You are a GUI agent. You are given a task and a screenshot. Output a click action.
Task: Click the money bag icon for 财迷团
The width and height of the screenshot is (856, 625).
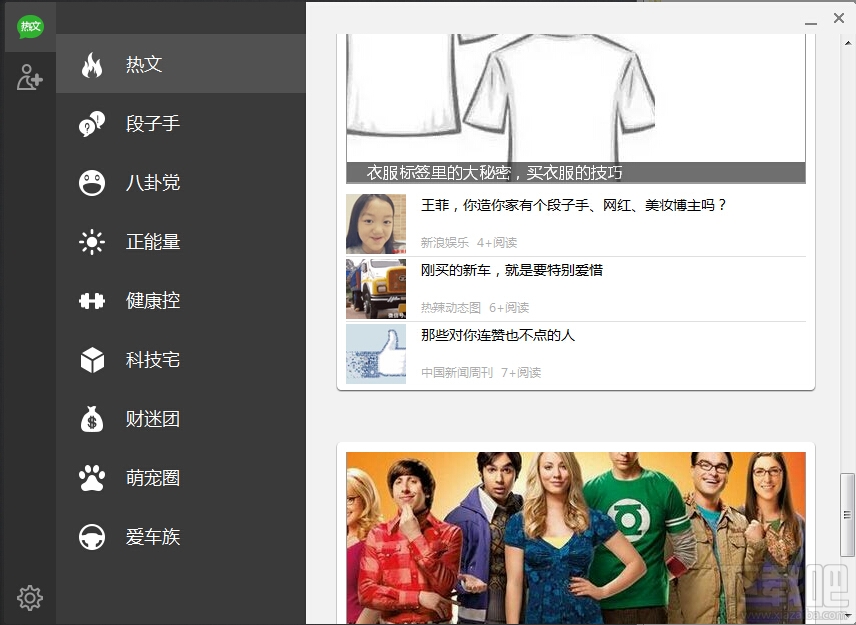pyautogui.click(x=92, y=419)
